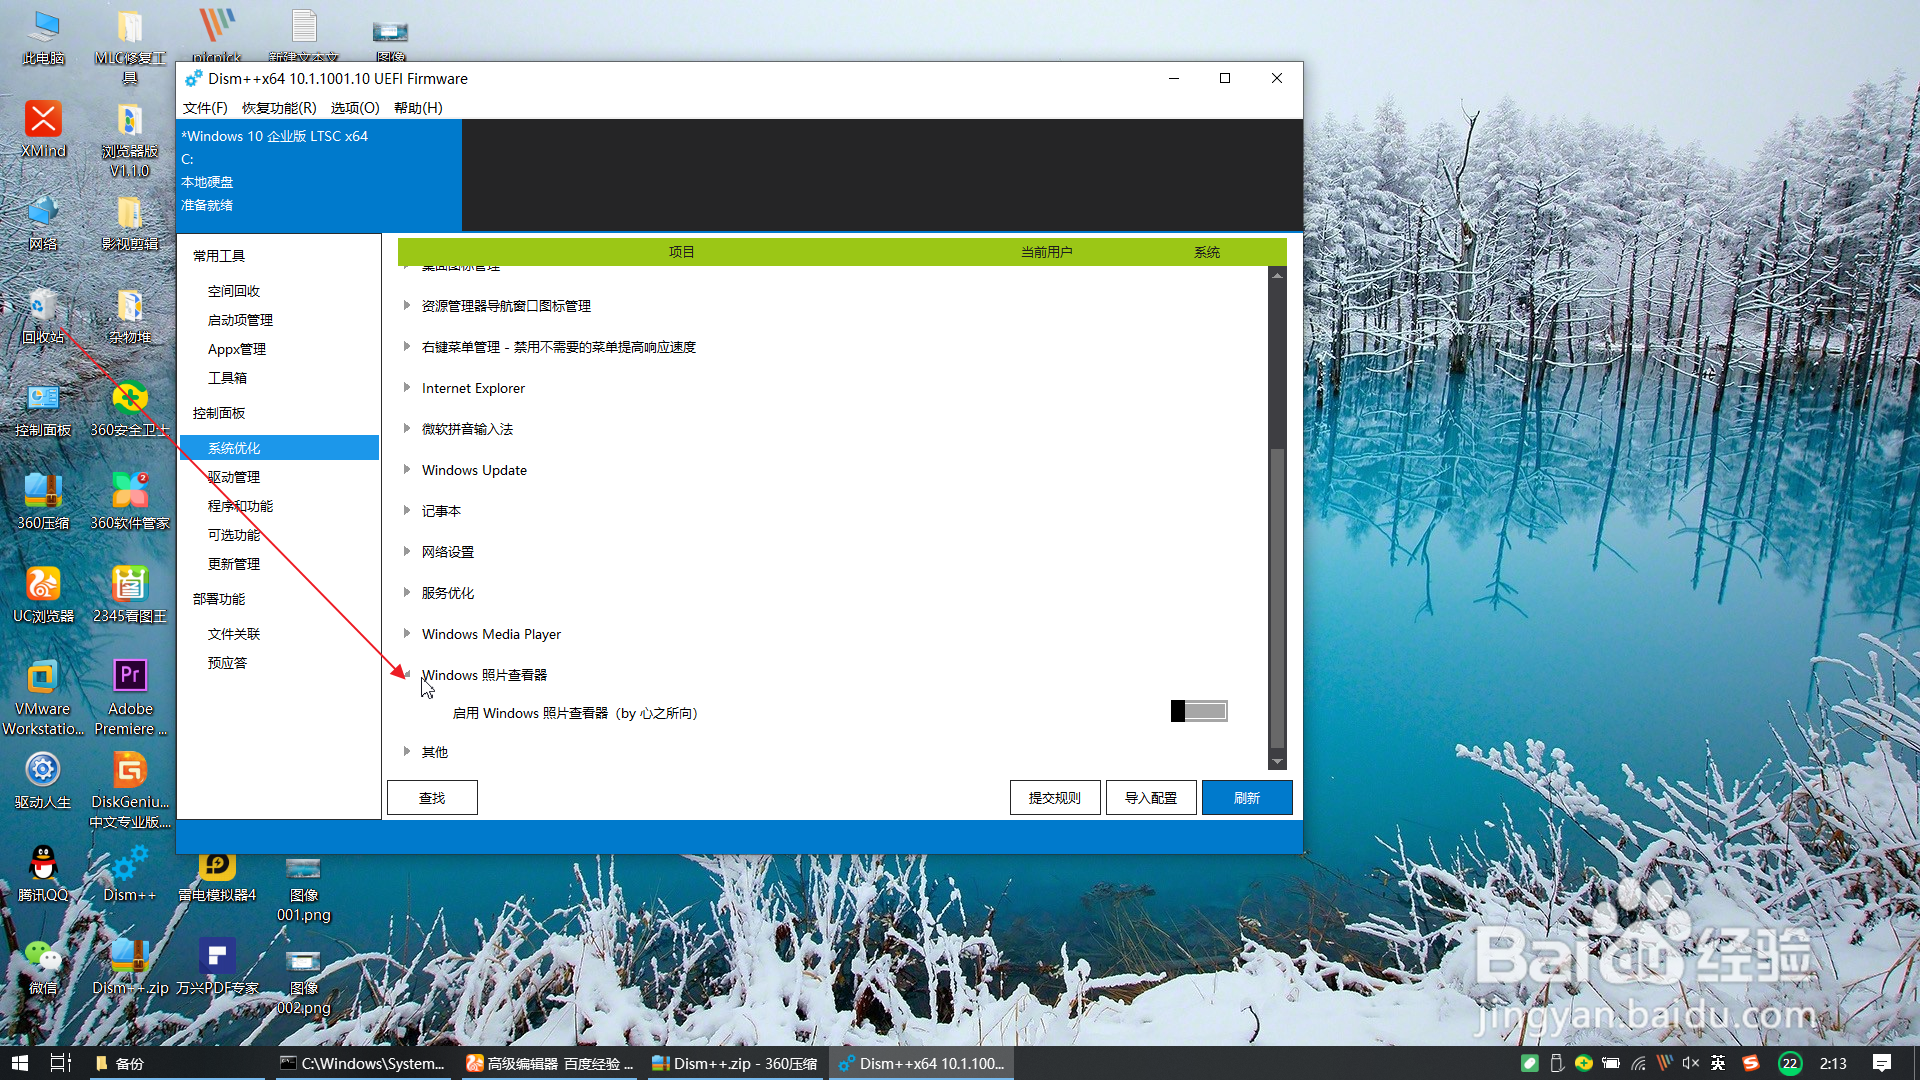Viewport: 1920px width, 1080px height.
Task: Select 启动项管理 in the sidebar
Action: 240,320
